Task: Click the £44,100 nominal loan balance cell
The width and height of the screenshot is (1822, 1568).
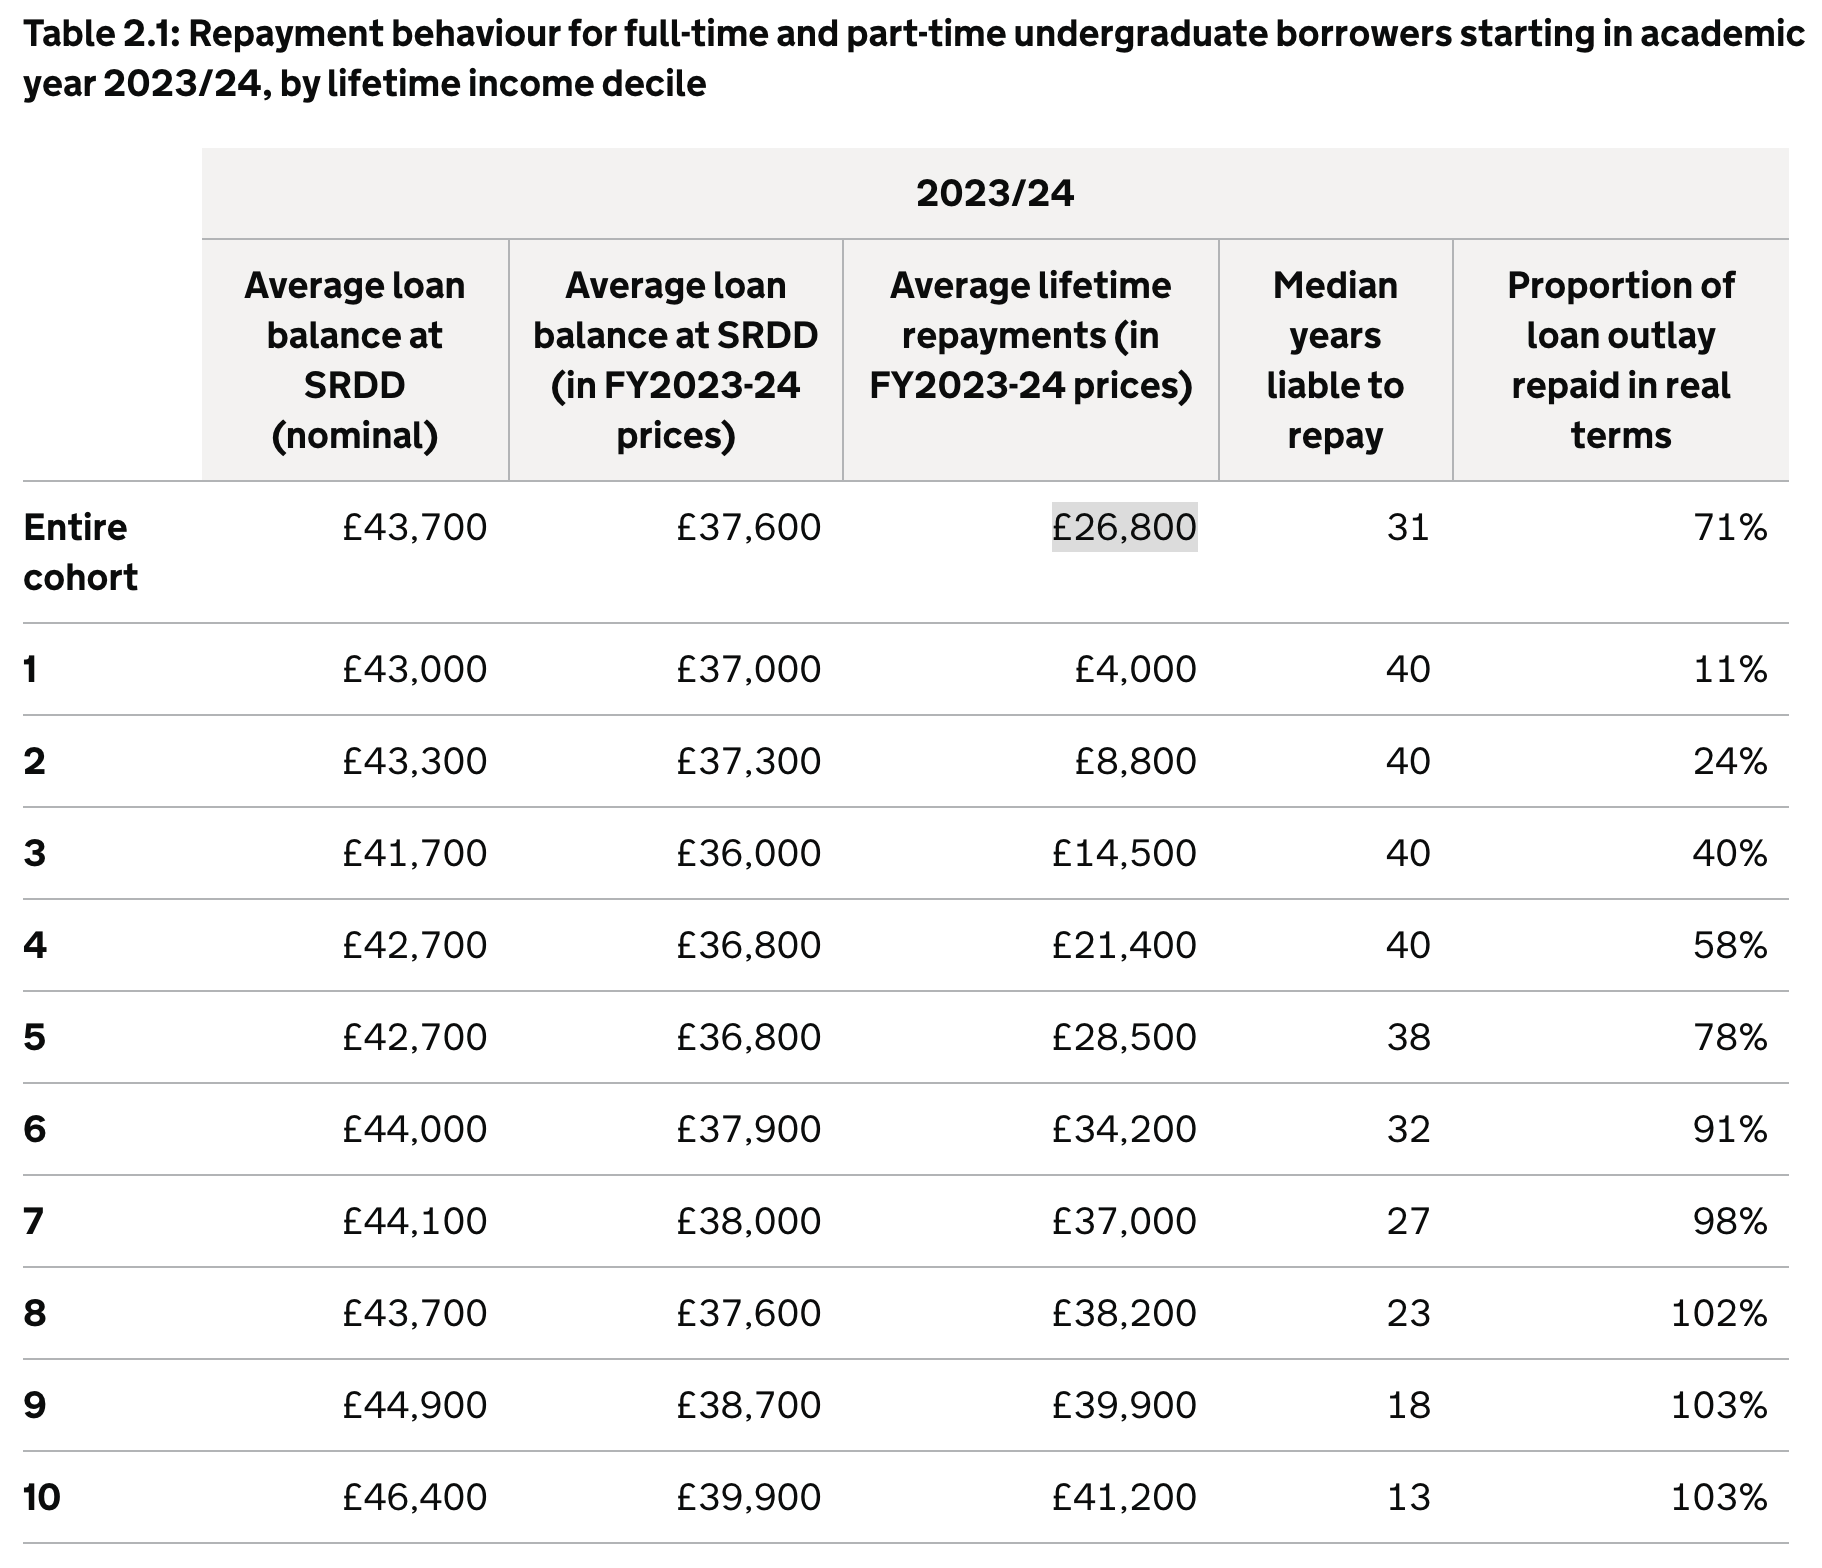Action: tap(414, 1221)
